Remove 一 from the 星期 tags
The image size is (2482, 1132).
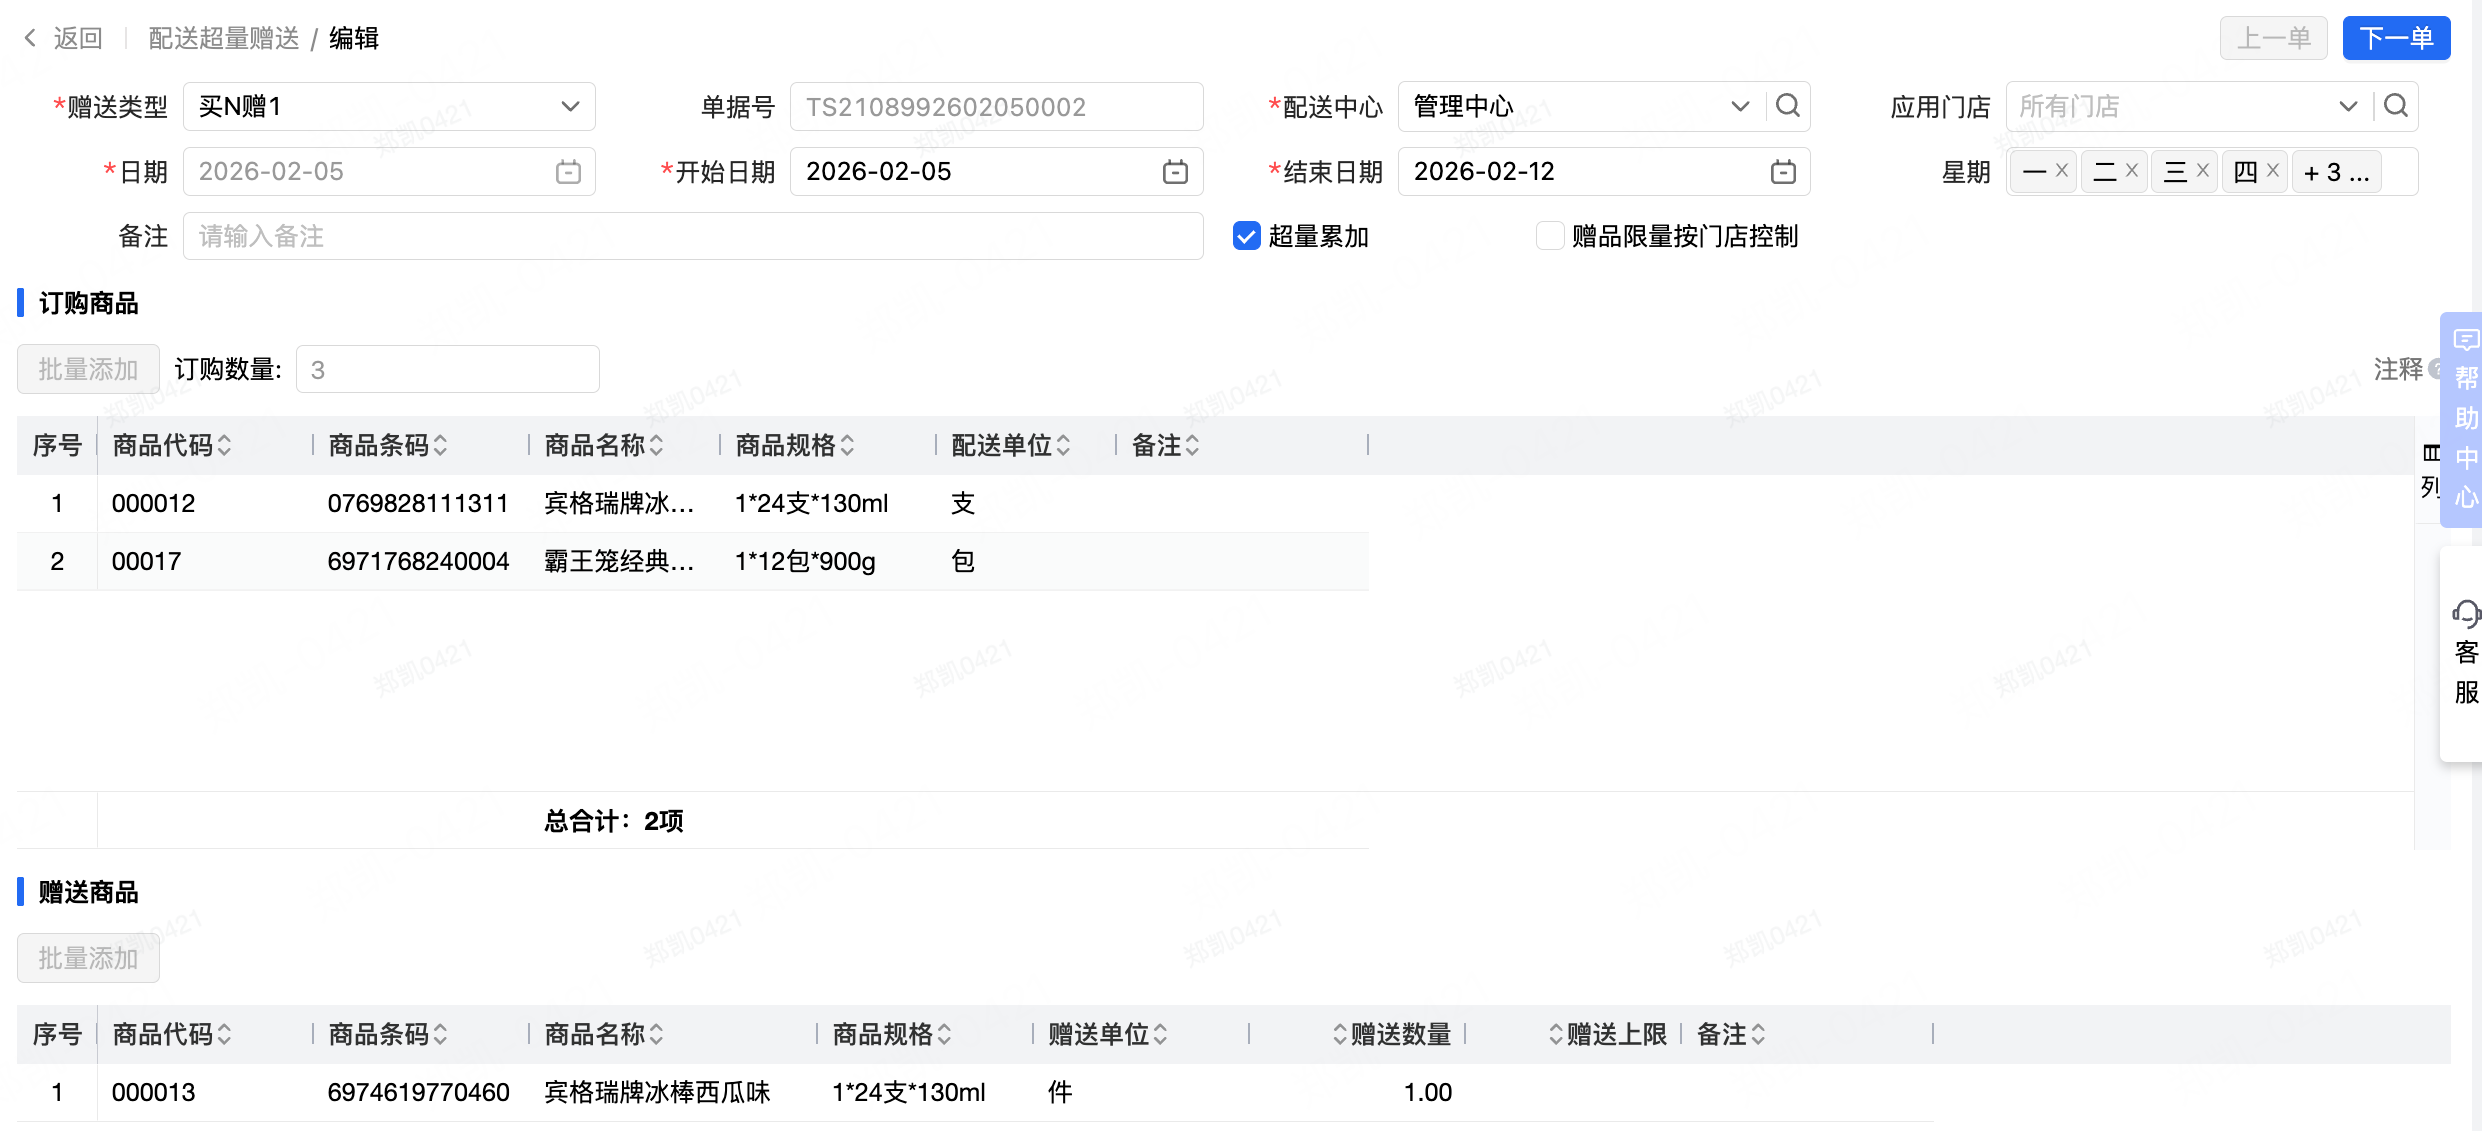2062,171
